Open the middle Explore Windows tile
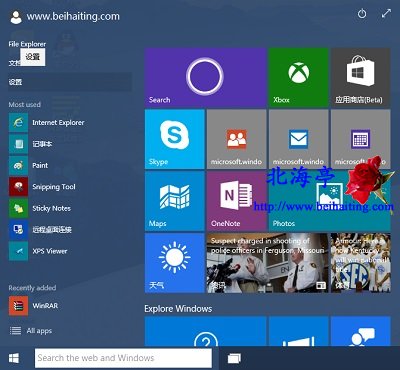400x370 pixels. (298, 331)
